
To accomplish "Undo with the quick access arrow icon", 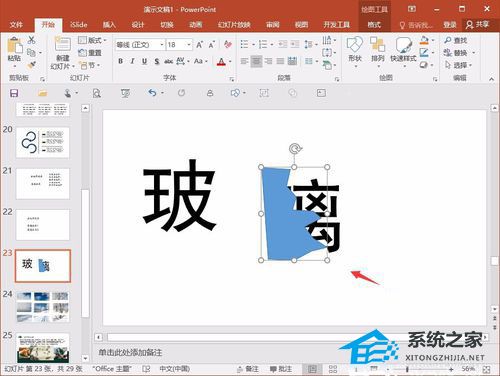I will tap(152, 93).
